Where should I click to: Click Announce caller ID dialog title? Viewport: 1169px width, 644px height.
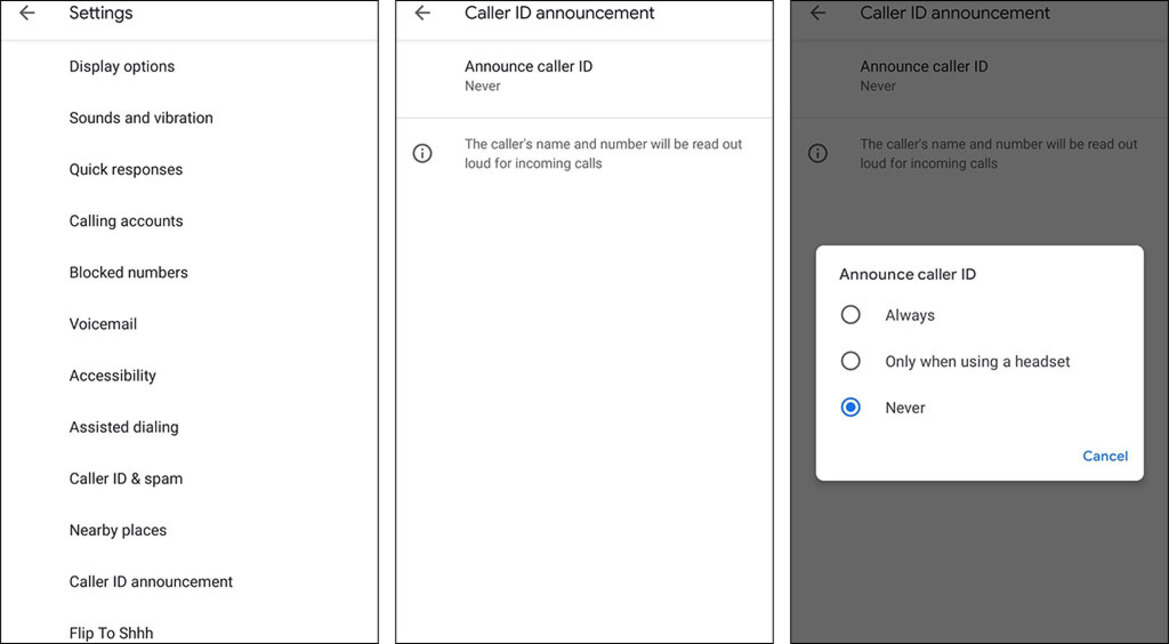tap(907, 274)
